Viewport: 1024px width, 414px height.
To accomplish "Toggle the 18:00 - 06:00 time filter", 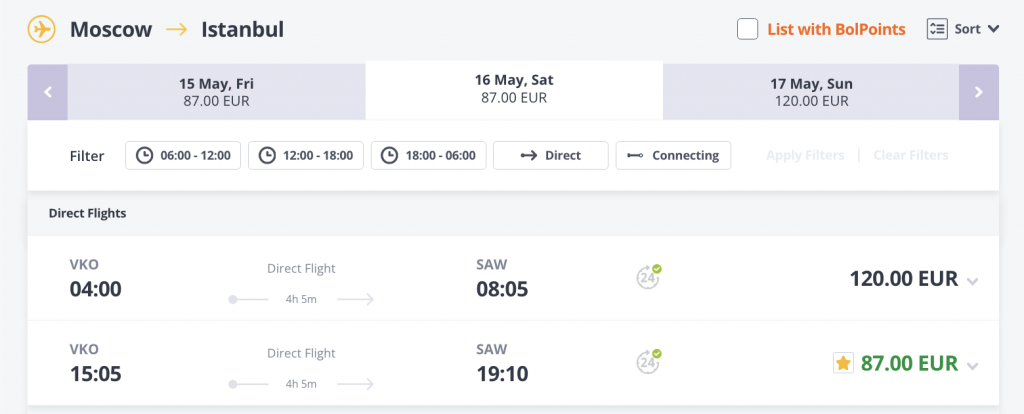I will 429,155.
